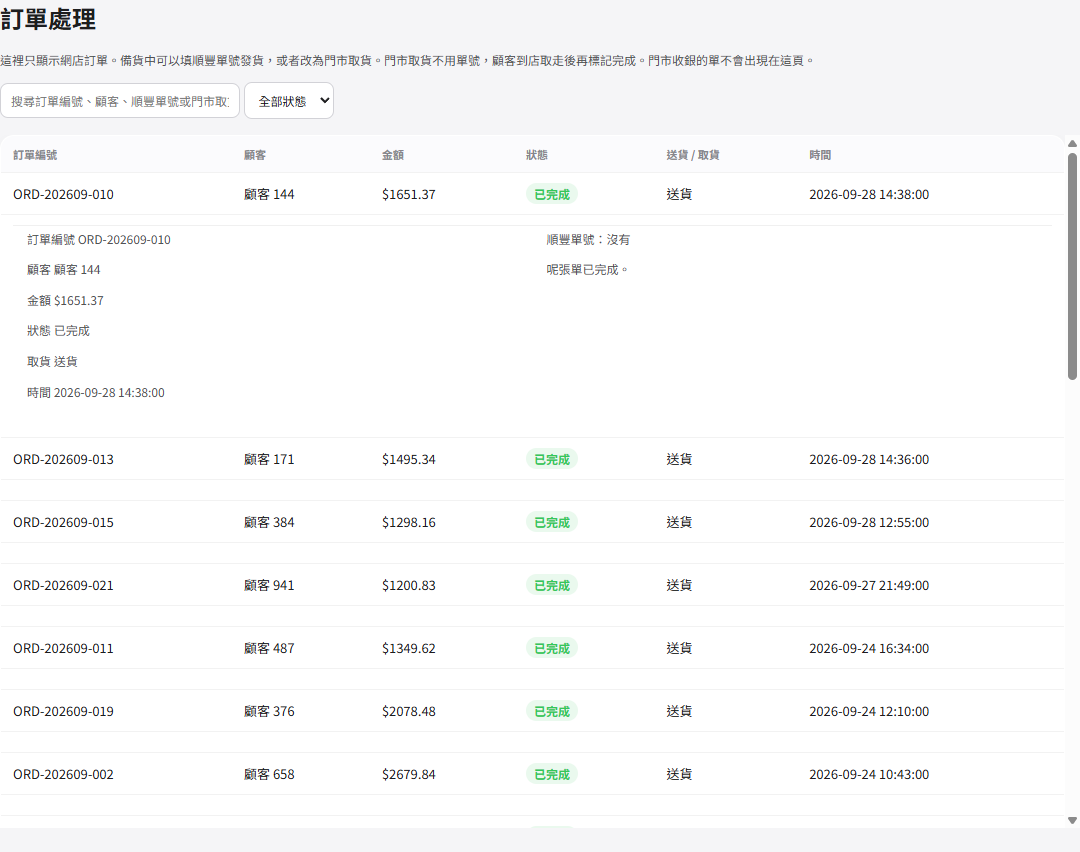Click 已完成 badge for 顧客 171

tap(552, 459)
